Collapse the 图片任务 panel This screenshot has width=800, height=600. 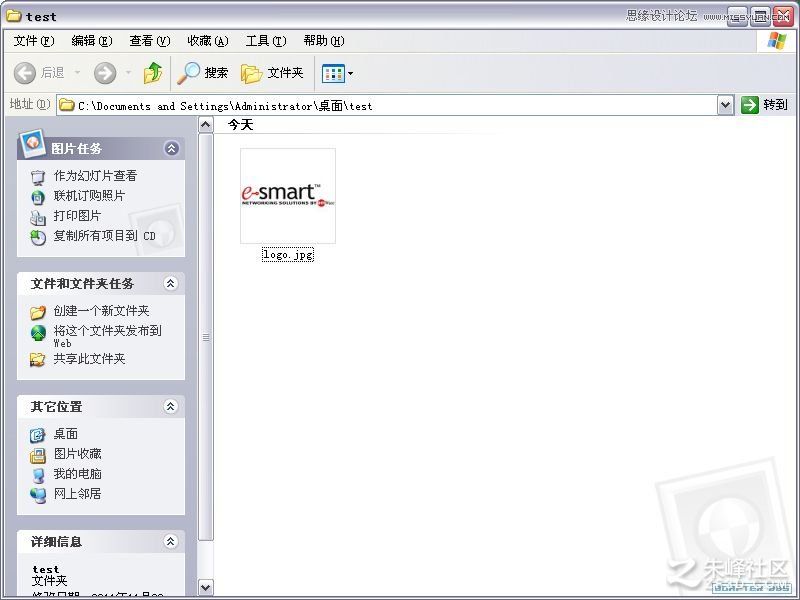point(171,148)
